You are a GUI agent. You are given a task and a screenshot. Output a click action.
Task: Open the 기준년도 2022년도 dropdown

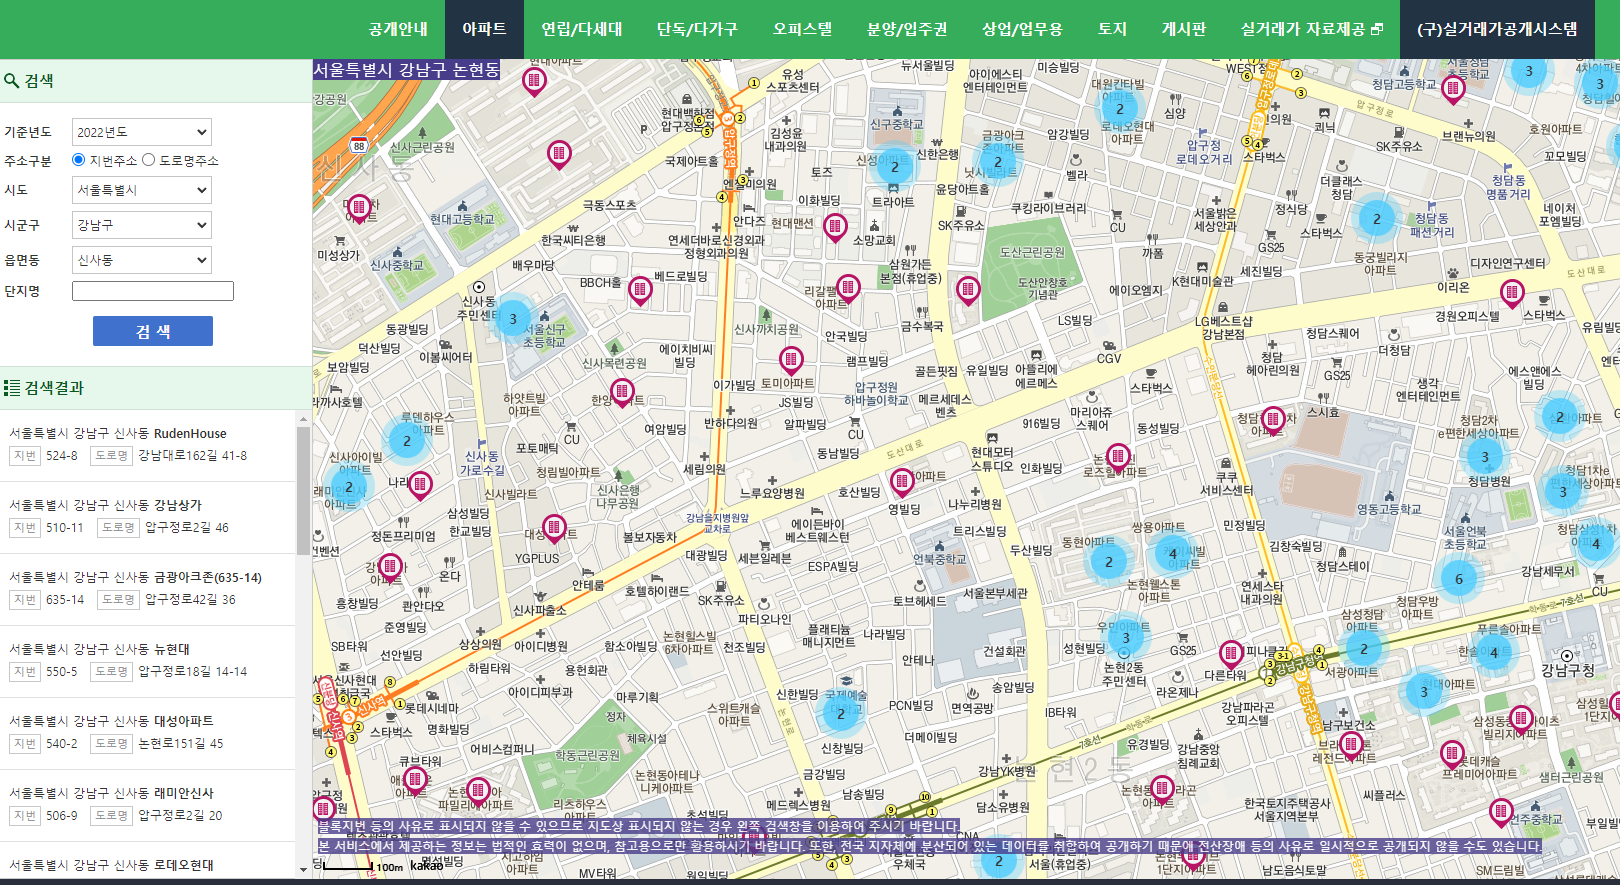coord(142,132)
